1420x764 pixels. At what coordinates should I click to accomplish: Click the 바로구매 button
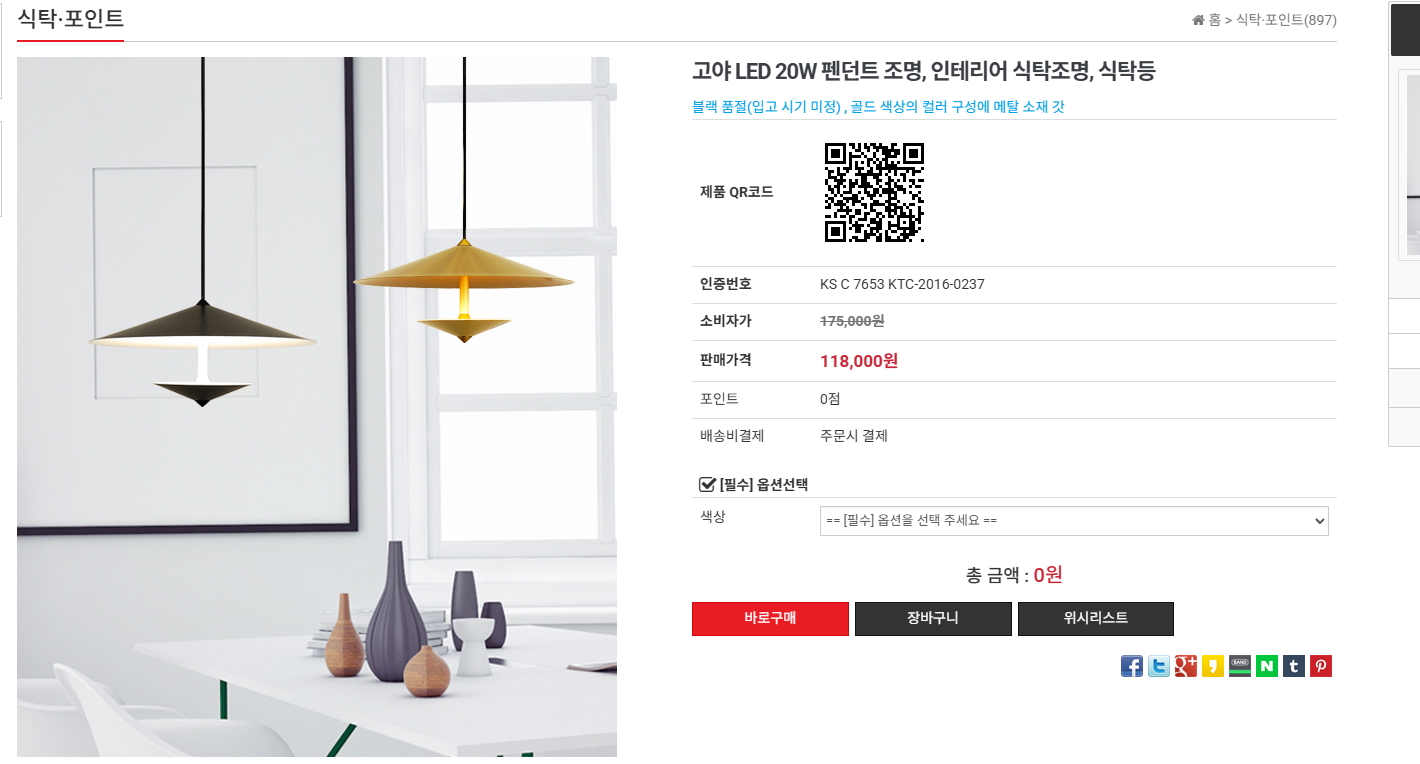click(x=770, y=618)
